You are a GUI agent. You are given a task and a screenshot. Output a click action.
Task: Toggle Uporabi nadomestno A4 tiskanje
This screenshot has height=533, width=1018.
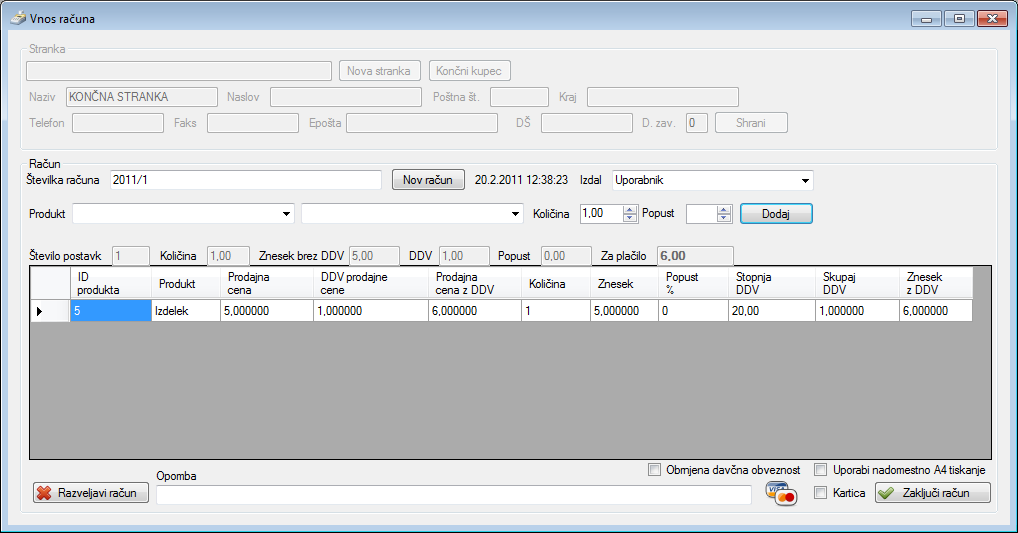821,470
